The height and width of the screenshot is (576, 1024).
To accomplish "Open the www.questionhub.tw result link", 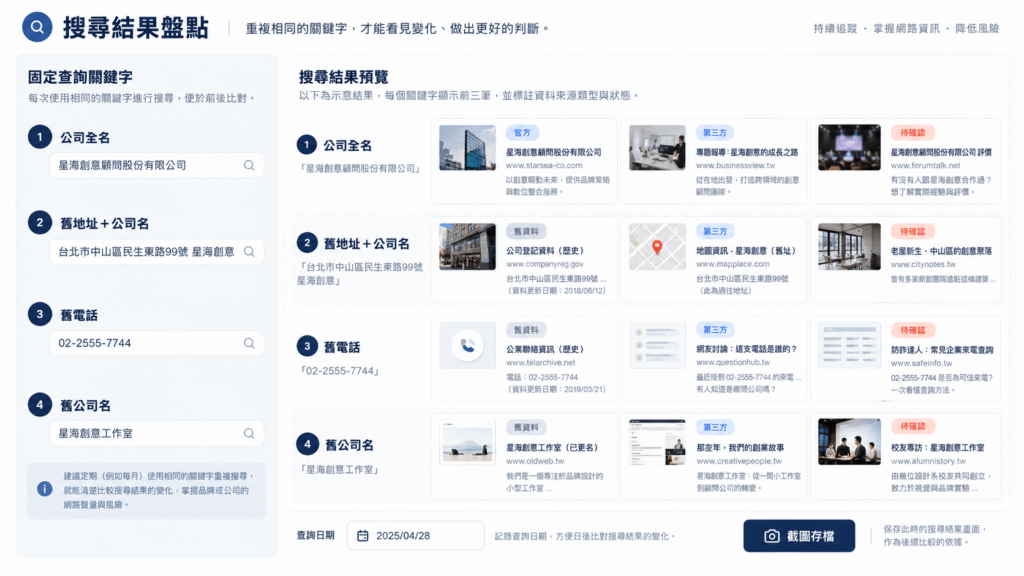I will point(733,362).
